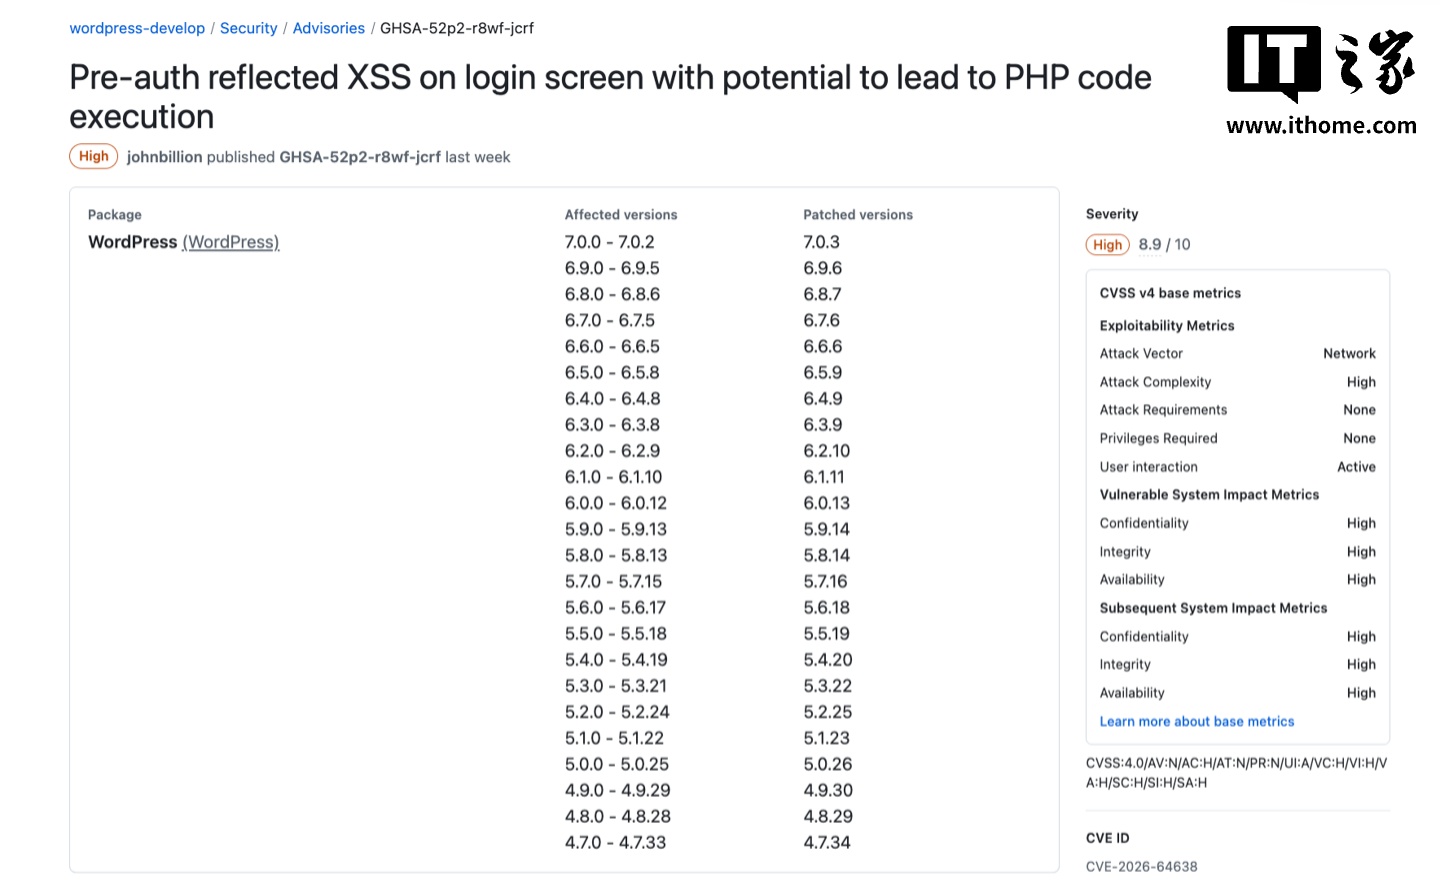The width and height of the screenshot is (1440, 886).
Task: Open the Advisories breadcrumb link
Action: click(x=328, y=28)
